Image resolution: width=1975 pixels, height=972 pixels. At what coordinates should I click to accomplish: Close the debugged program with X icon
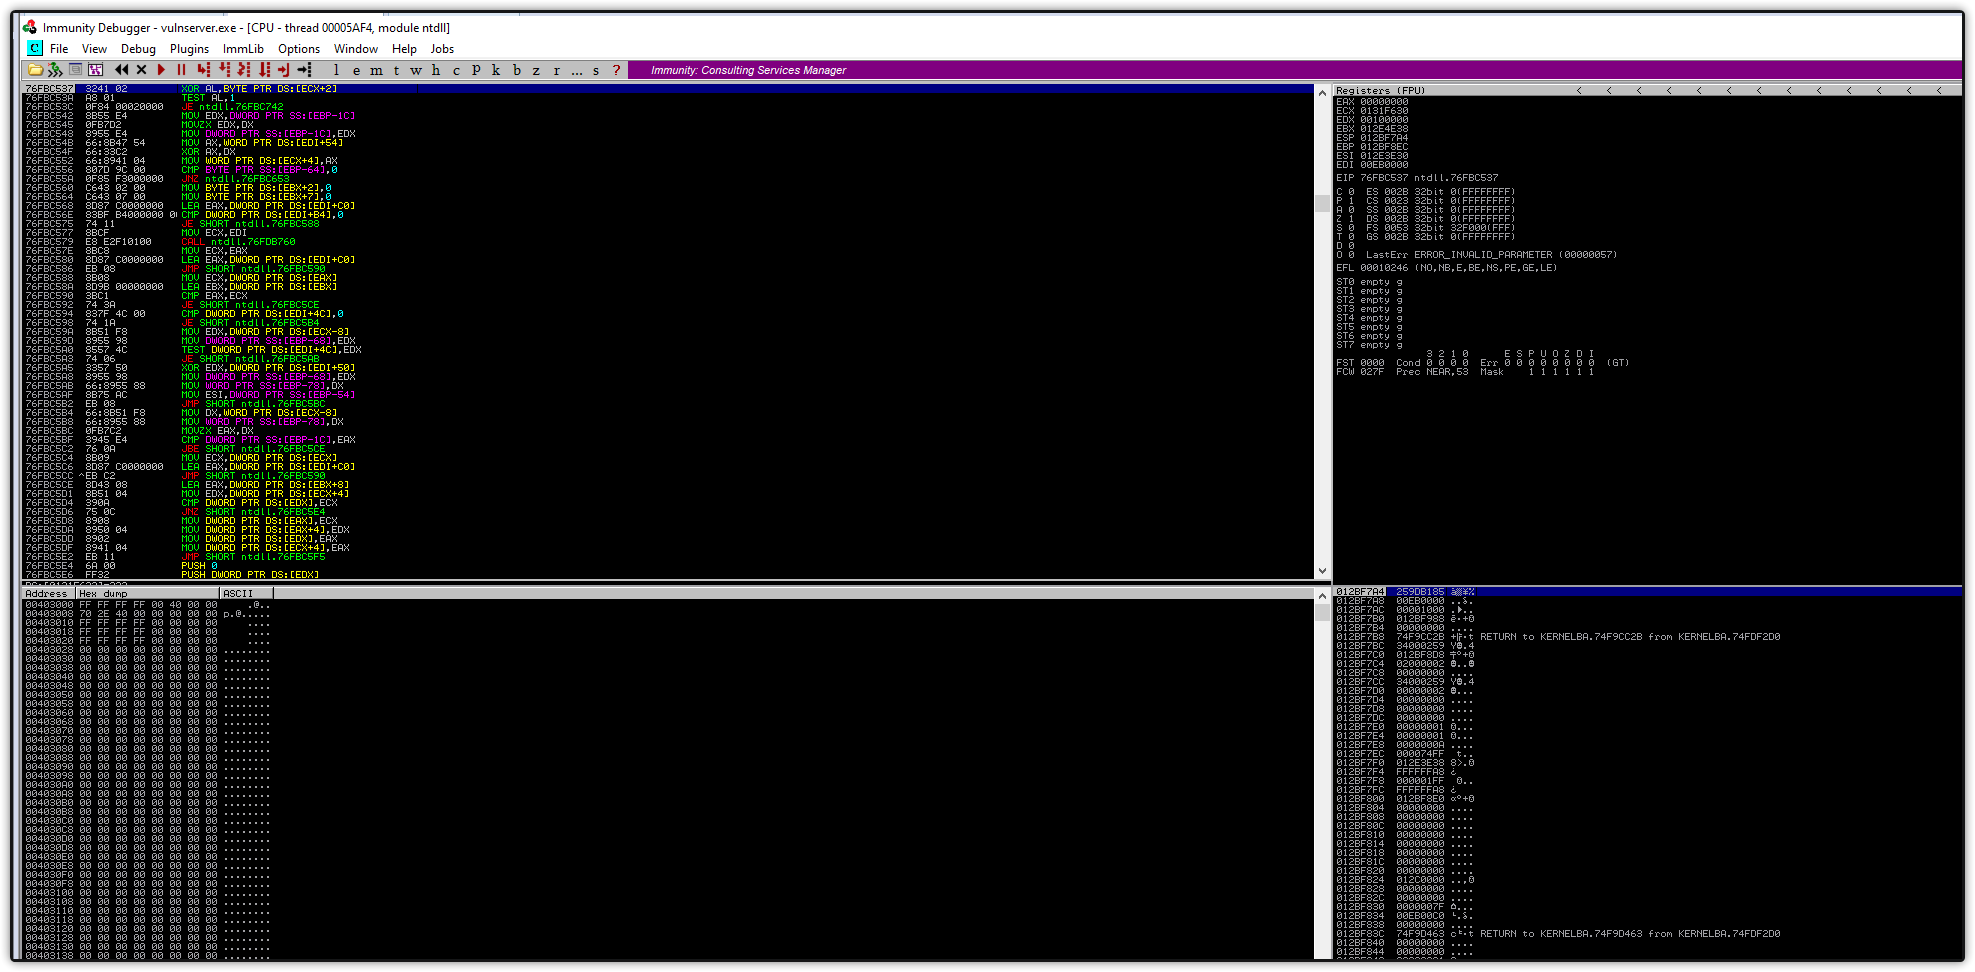(x=141, y=70)
